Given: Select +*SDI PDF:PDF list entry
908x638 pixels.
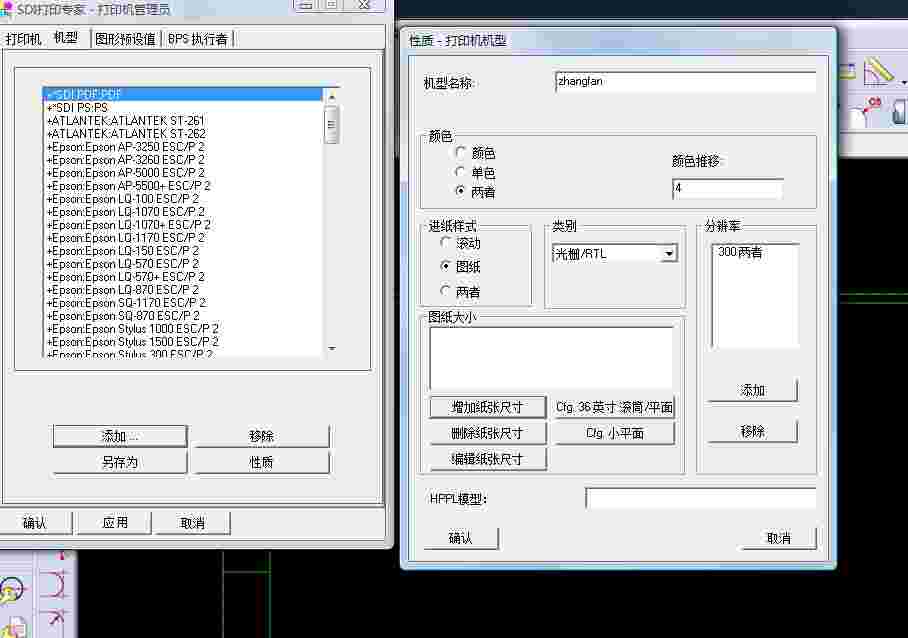Looking at the screenshot, I should pos(182,94).
